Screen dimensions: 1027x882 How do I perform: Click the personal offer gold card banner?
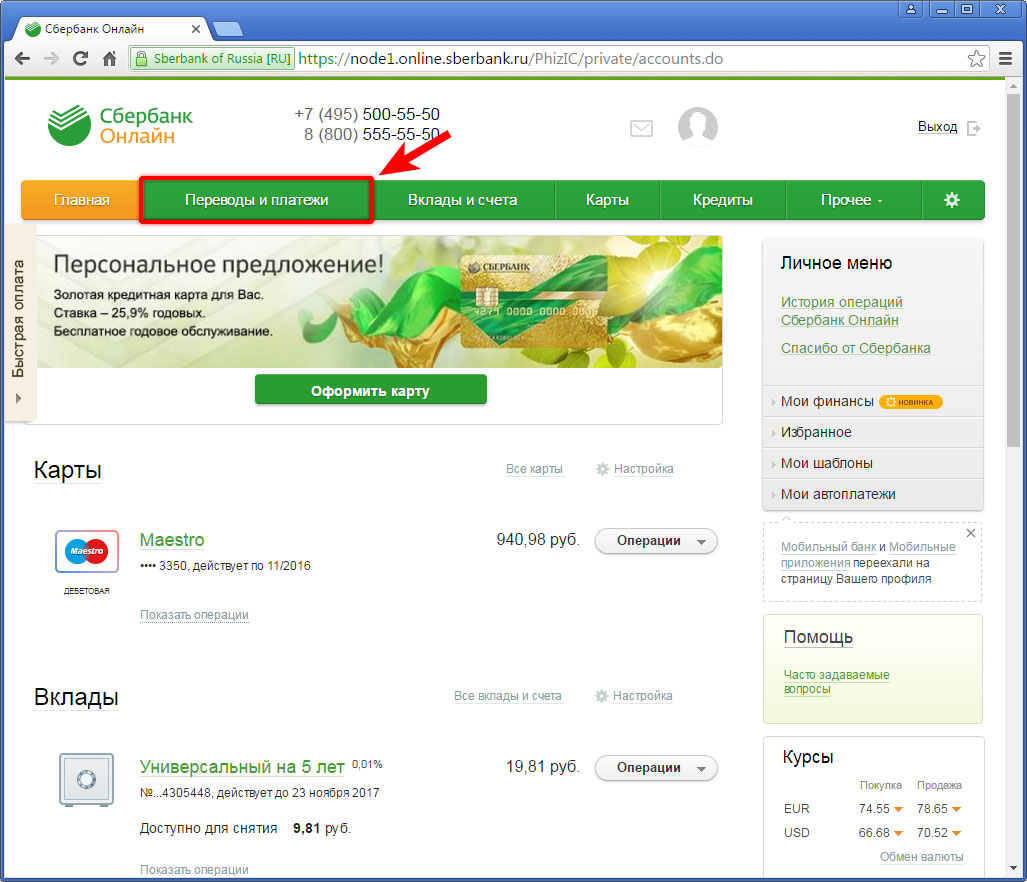(380, 302)
